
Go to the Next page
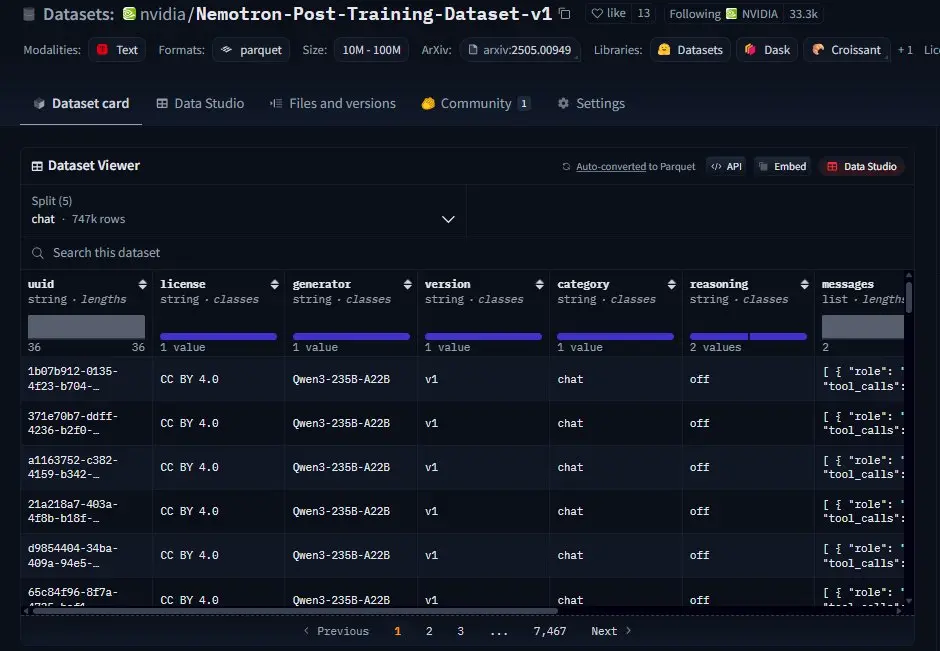pyautogui.click(x=611, y=631)
